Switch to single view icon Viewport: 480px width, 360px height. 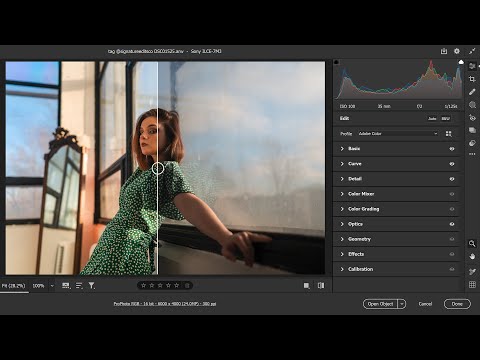[307, 286]
